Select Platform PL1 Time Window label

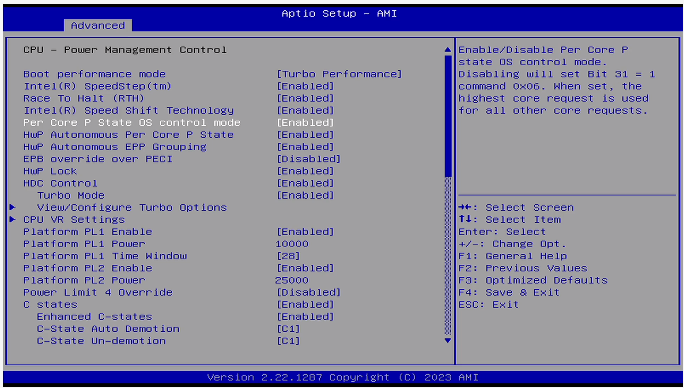click(105, 256)
